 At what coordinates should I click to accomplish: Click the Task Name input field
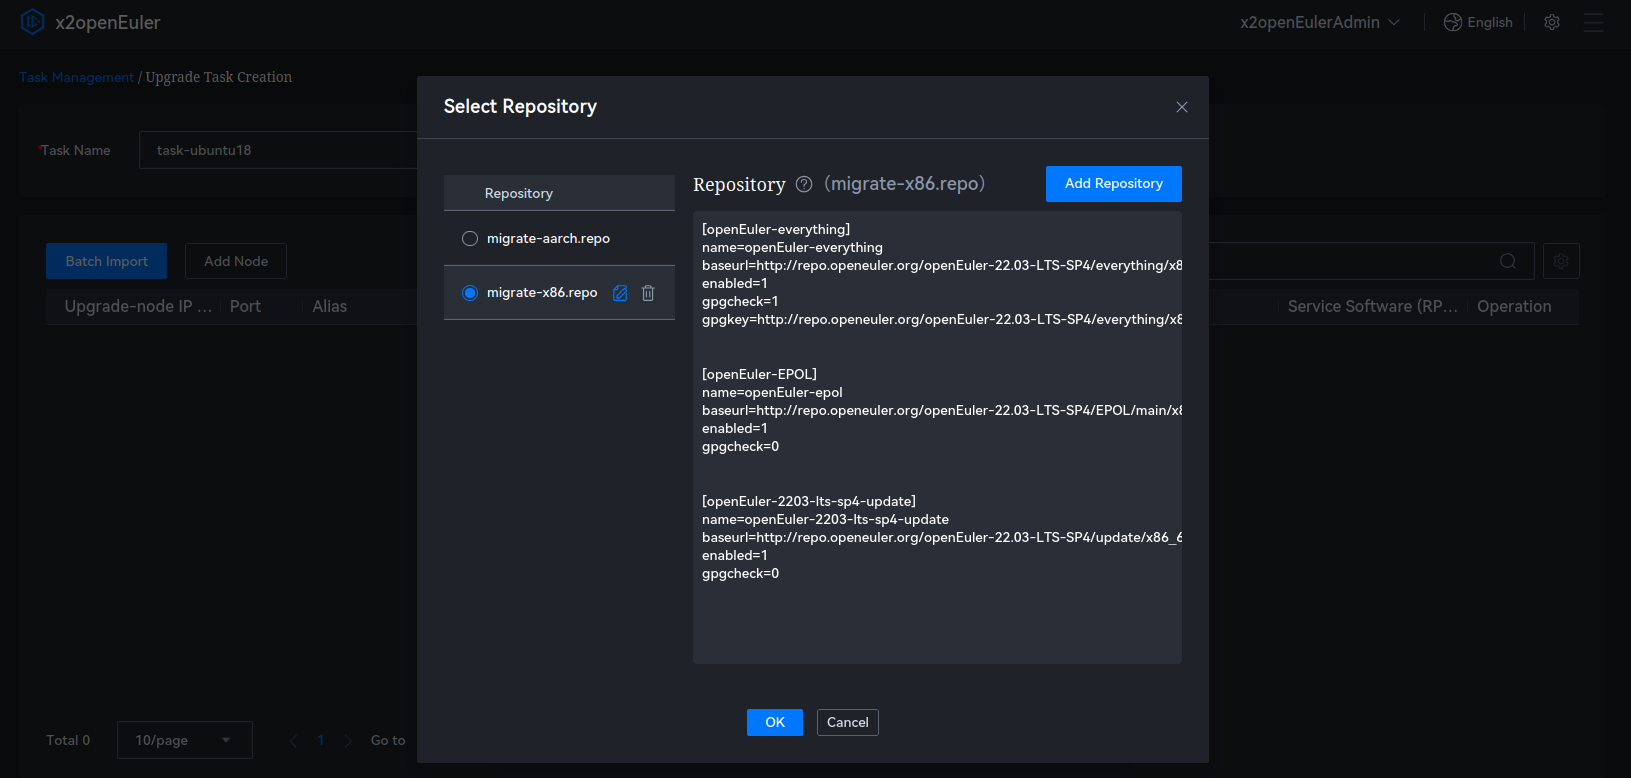278,150
